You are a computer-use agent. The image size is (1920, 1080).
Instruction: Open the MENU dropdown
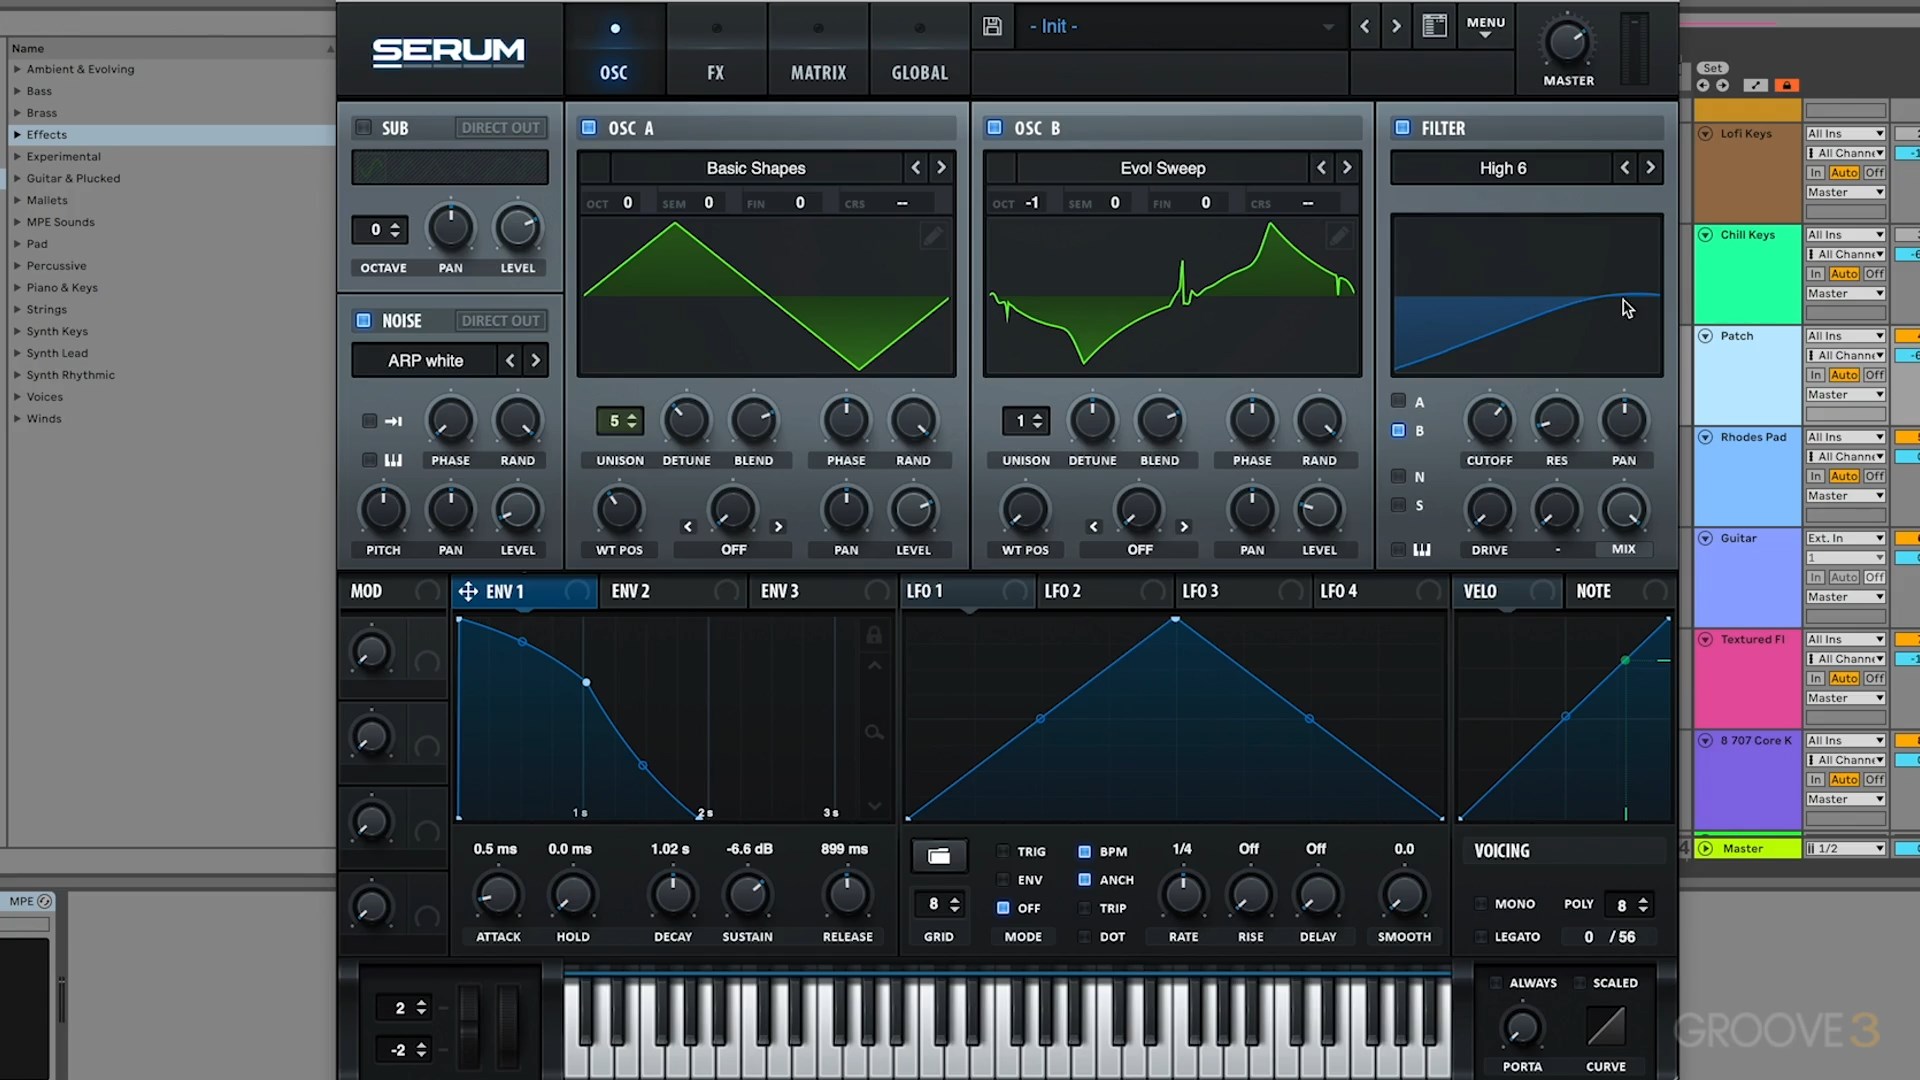pyautogui.click(x=1485, y=27)
